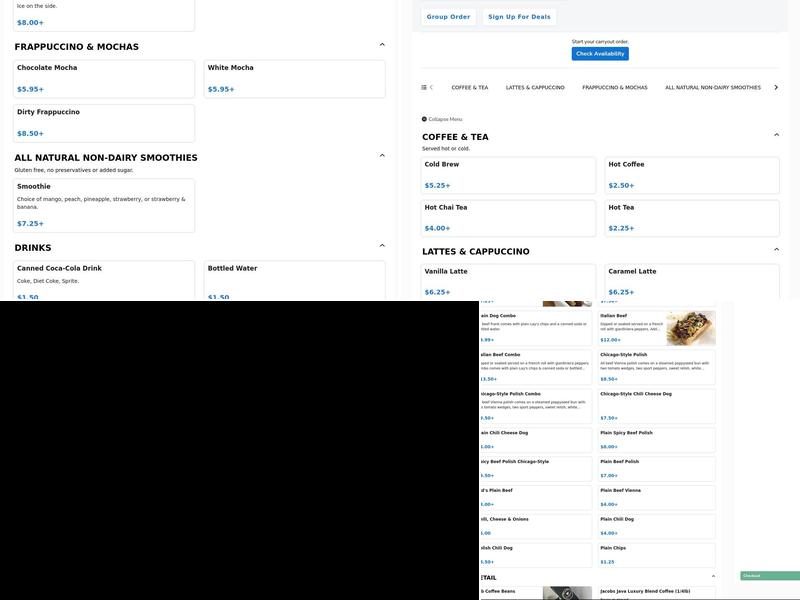Screen dimensions: 800x600
Task: Collapse the Lattes & Cappuccino section
Action: pyautogui.click(x=777, y=249)
